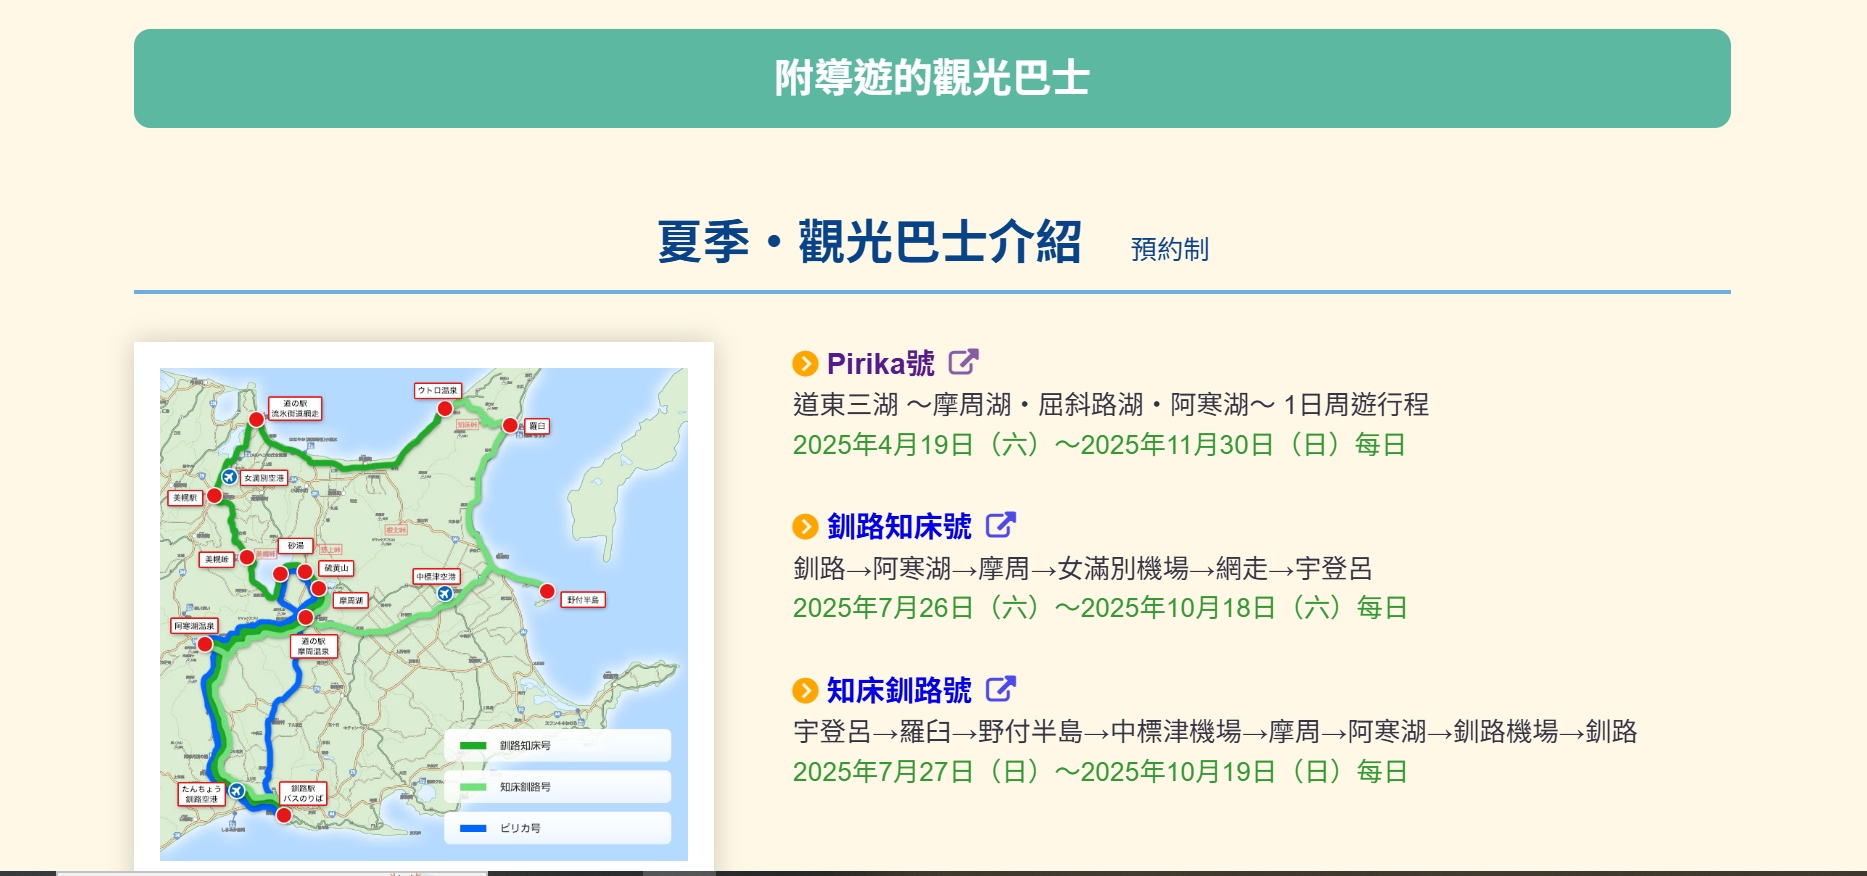Click the 阿寒湖温泉 label on map
1867x876 pixels.
tap(194, 626)
